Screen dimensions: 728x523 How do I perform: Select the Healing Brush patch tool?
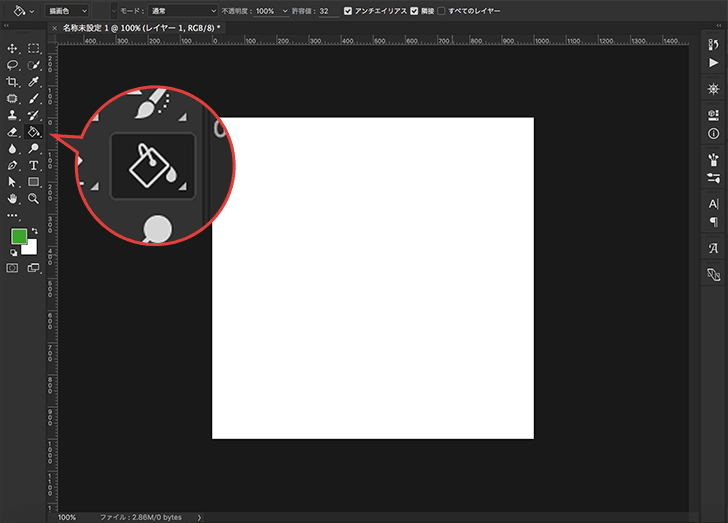[x=12, y=98]
